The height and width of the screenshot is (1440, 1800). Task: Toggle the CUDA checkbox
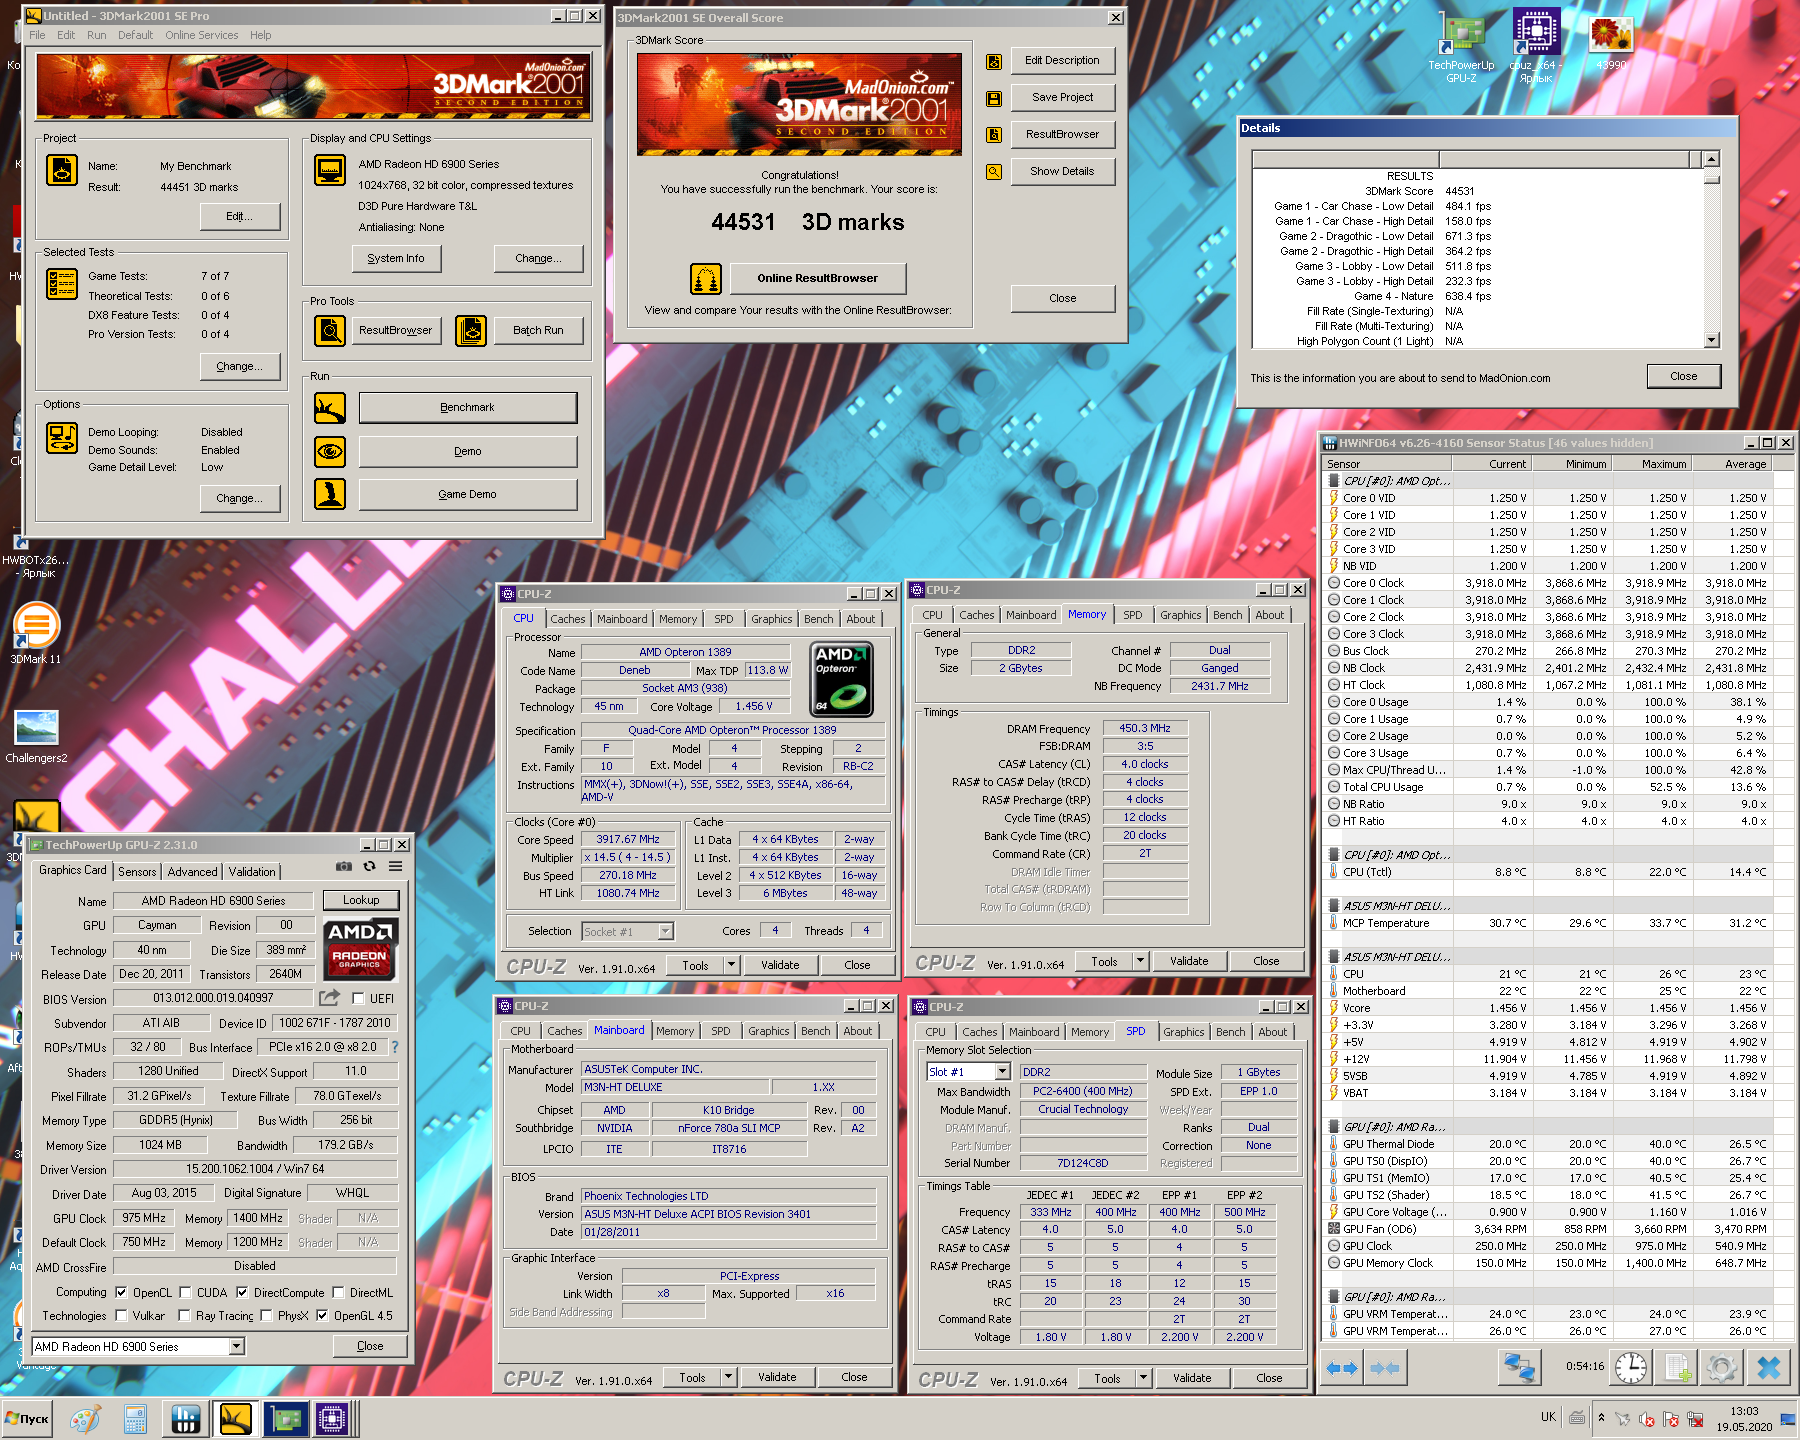(x=185, y=1293)
